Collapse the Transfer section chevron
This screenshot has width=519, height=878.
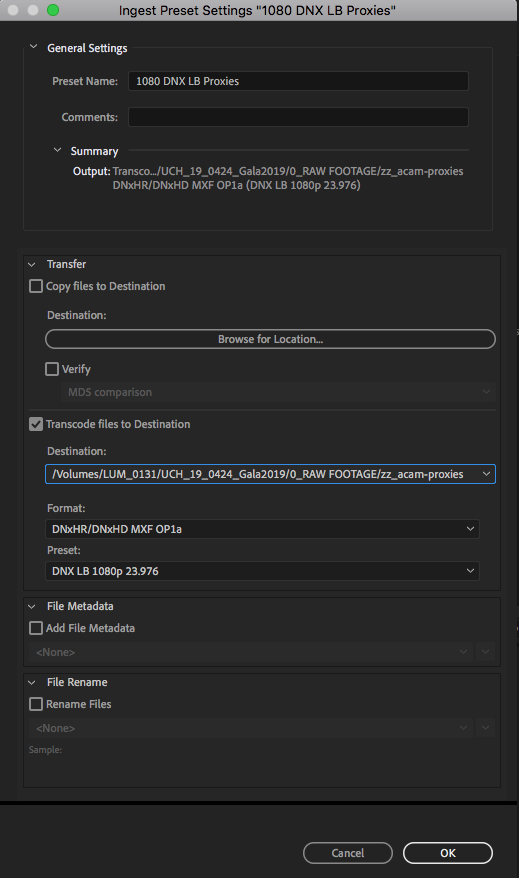click(x=32, y=264)
